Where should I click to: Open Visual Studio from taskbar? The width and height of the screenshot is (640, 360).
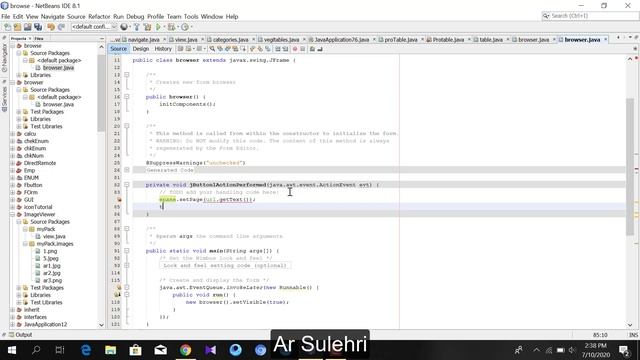pyautogui.click(x=210, y=350)
